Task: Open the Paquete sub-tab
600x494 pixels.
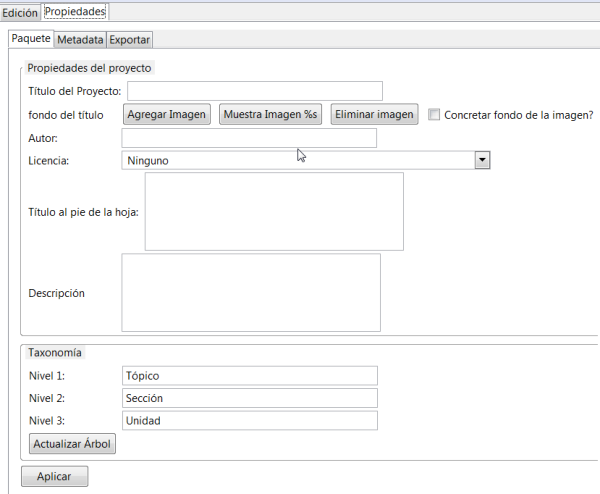Action: pos(31,39)
